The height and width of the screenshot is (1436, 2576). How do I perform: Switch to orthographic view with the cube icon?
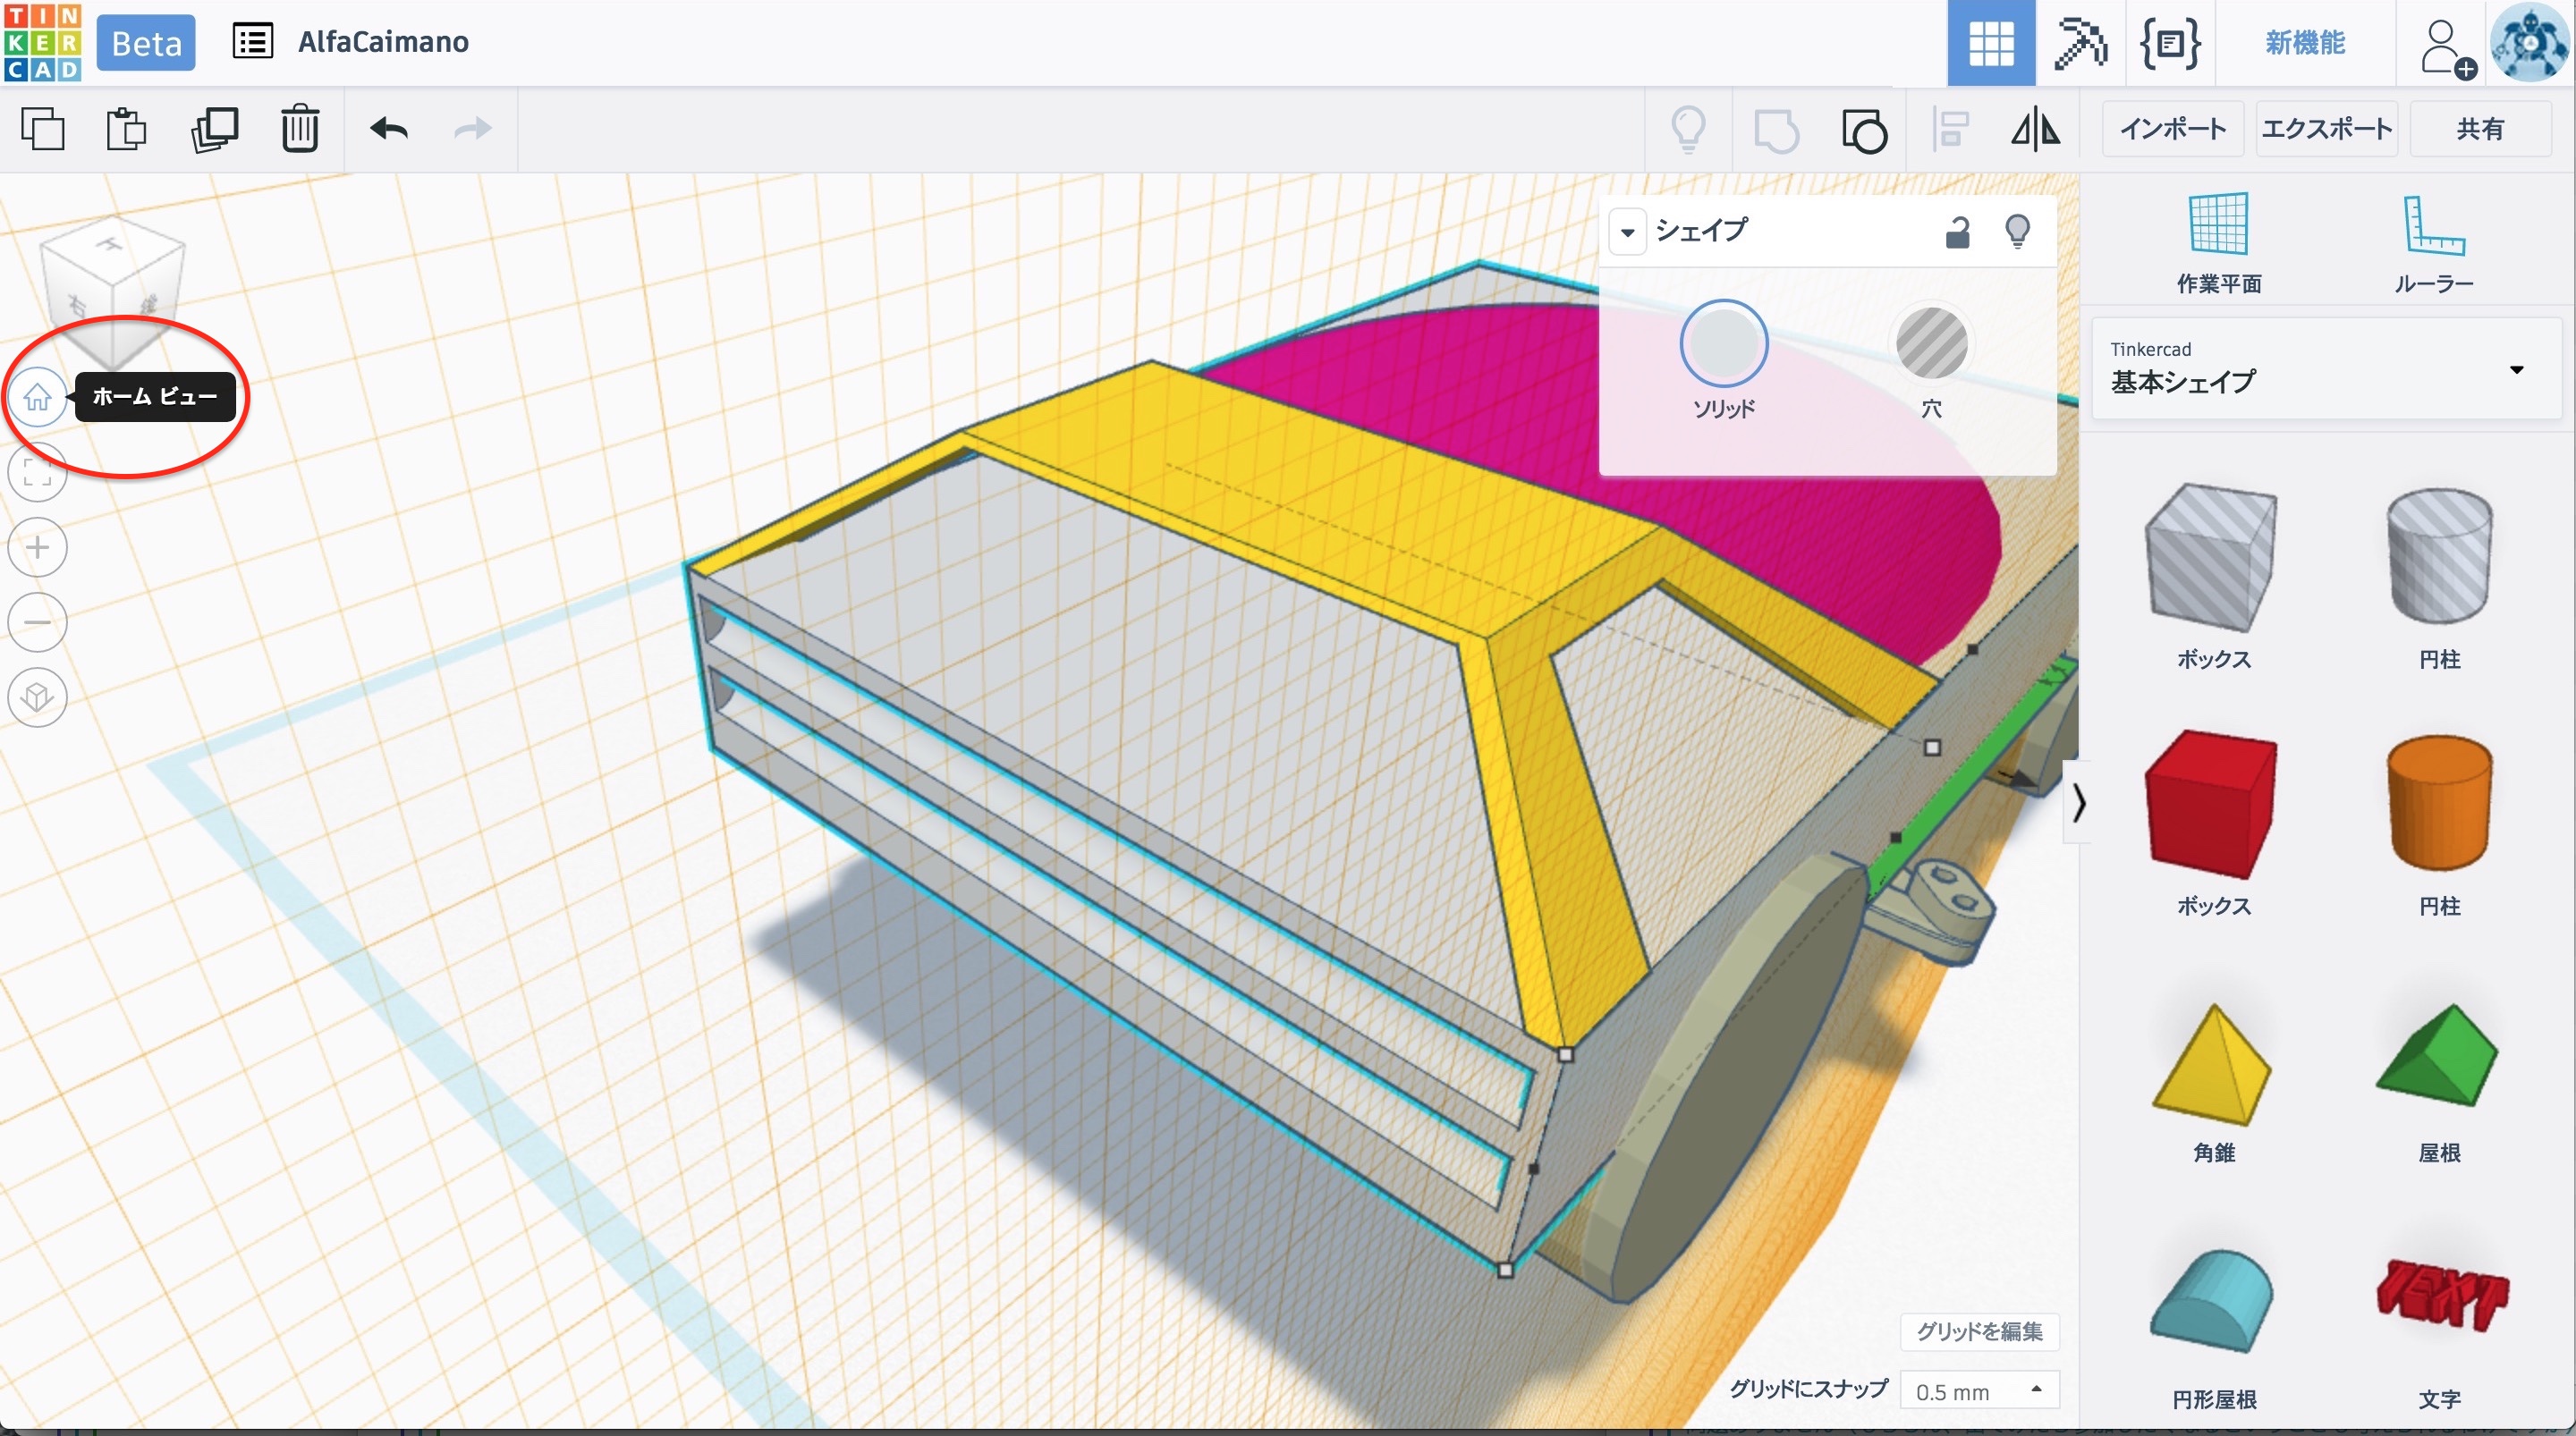37,696
